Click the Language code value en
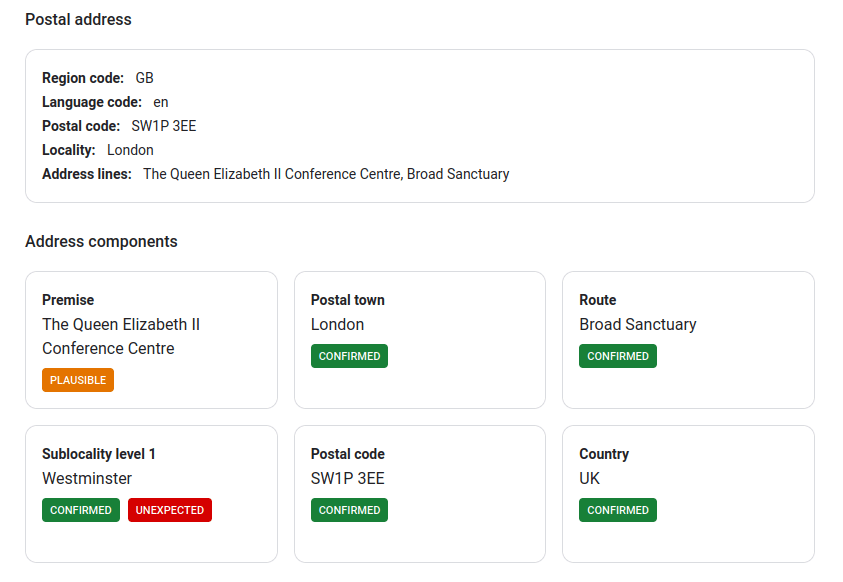 pyautogui.click(x=161, y=102)
